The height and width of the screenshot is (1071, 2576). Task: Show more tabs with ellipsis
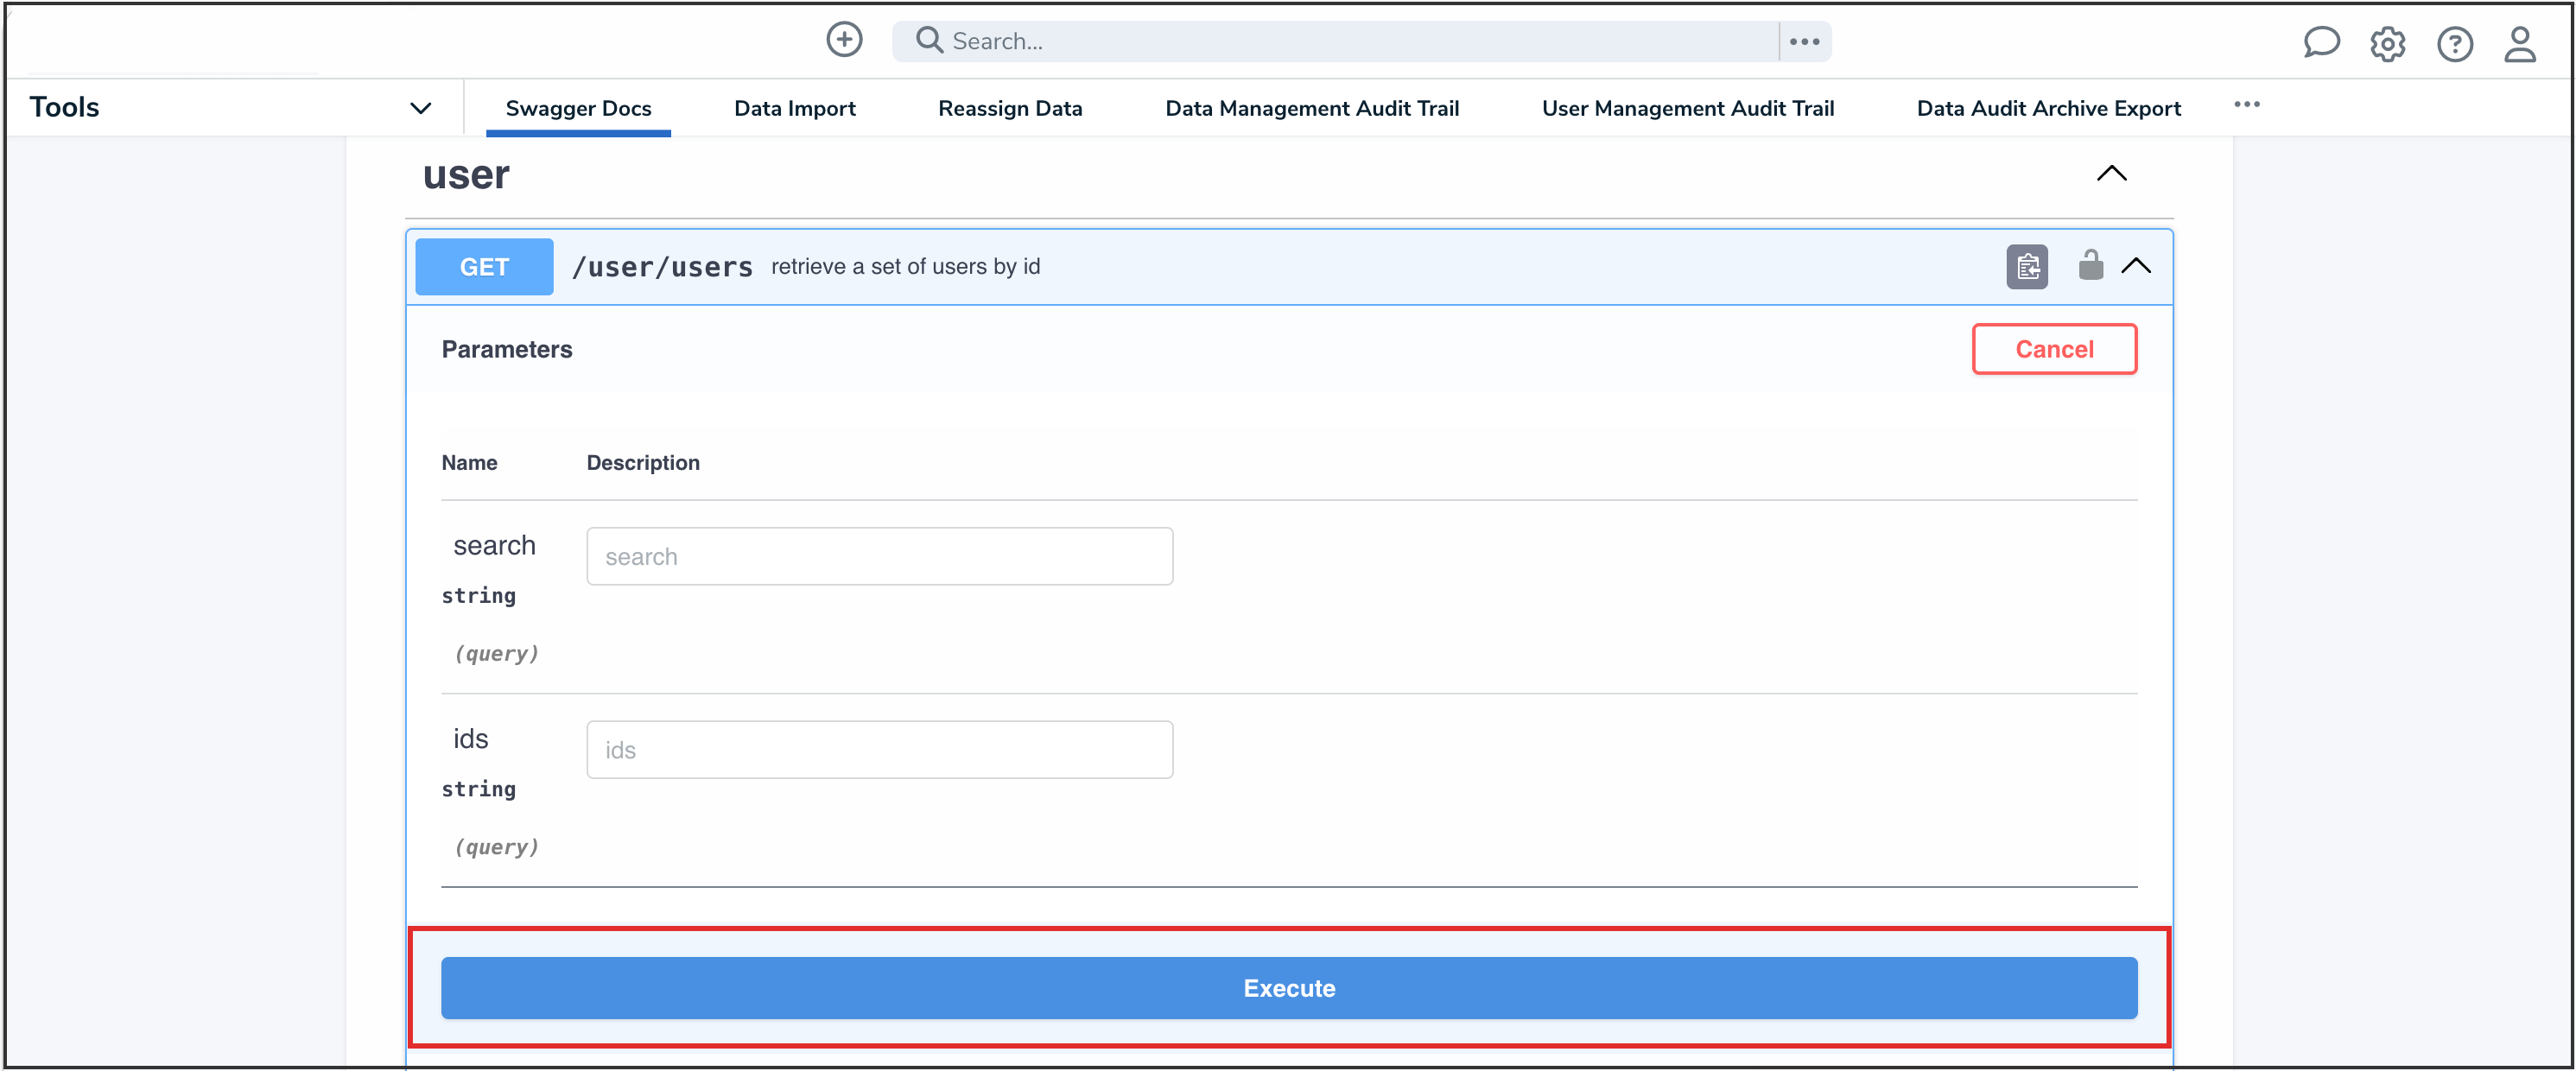[2246, 105]
